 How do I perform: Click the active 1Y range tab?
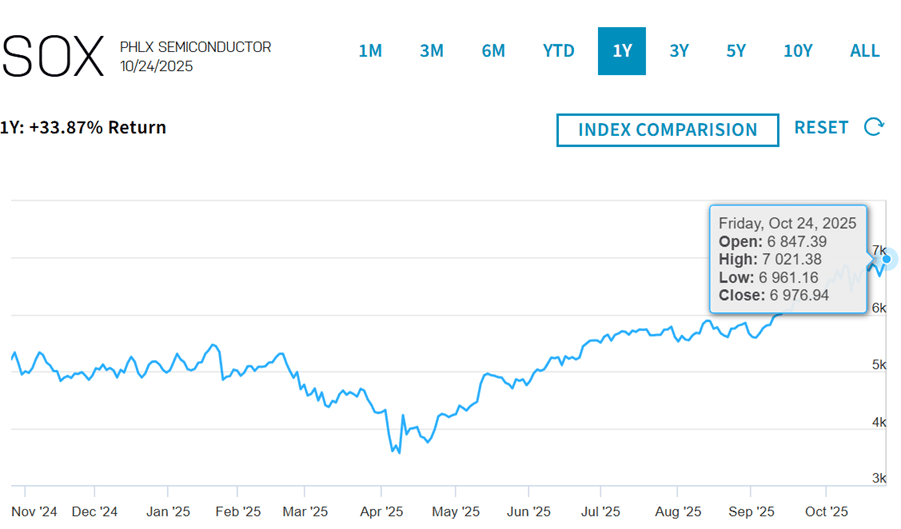click(x=622, y=51)
